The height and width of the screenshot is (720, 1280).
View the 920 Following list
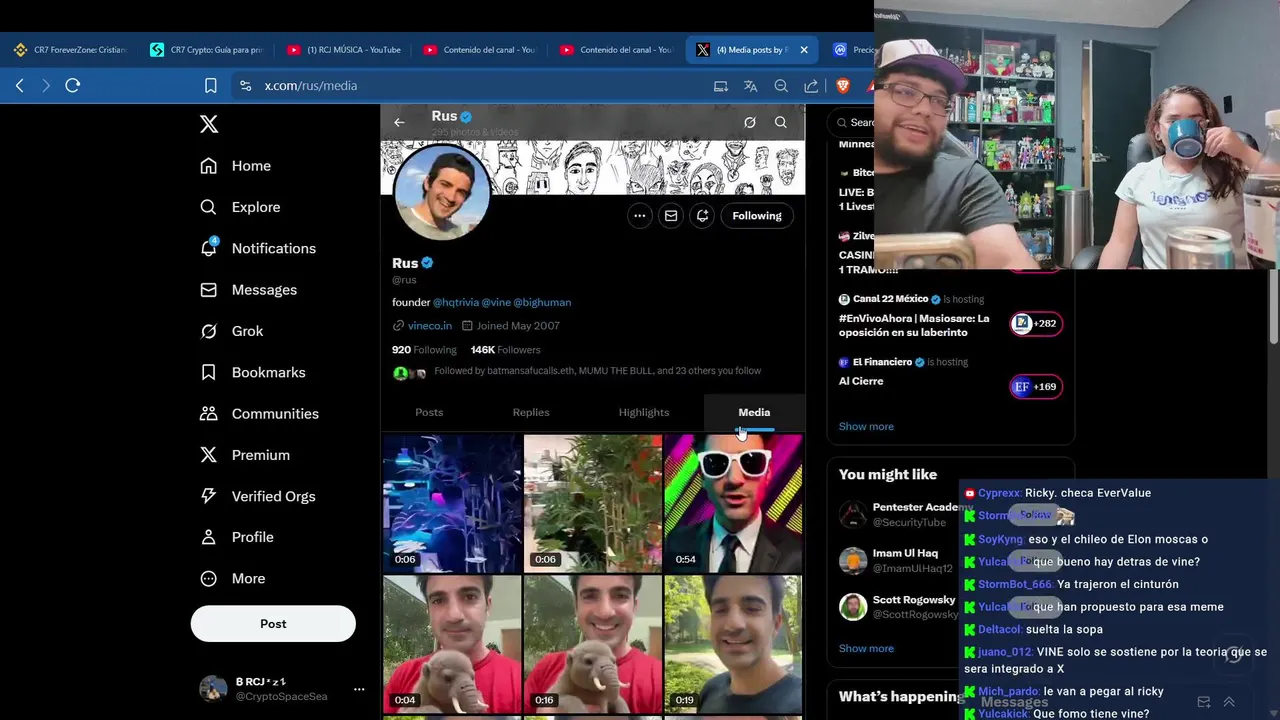coord(424,350)
